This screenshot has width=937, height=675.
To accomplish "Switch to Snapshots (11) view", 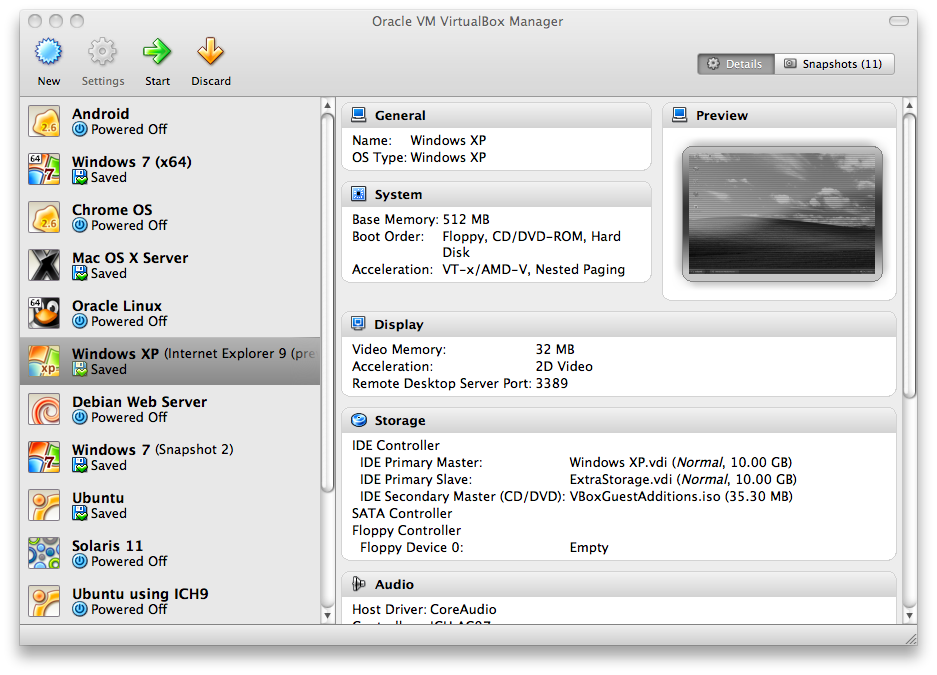I will click(834, 64).
